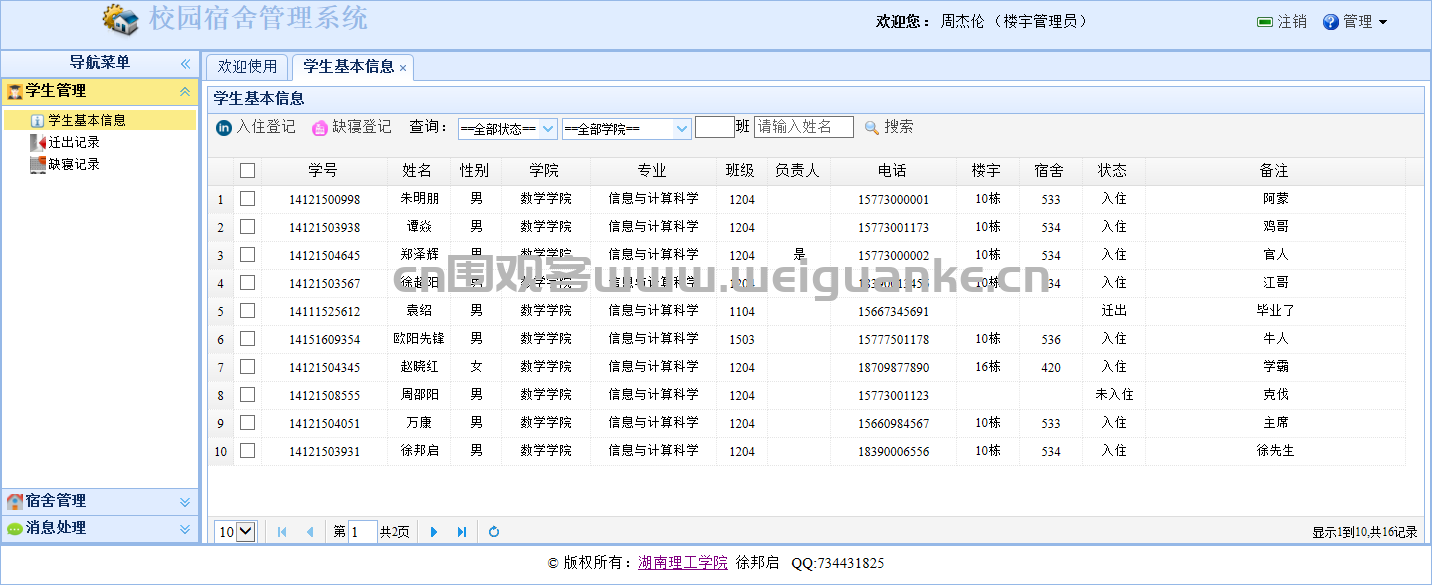Click the 消息处理 section icon
This screenshot has height=585, width=1432.
click(x=14, y=528)
